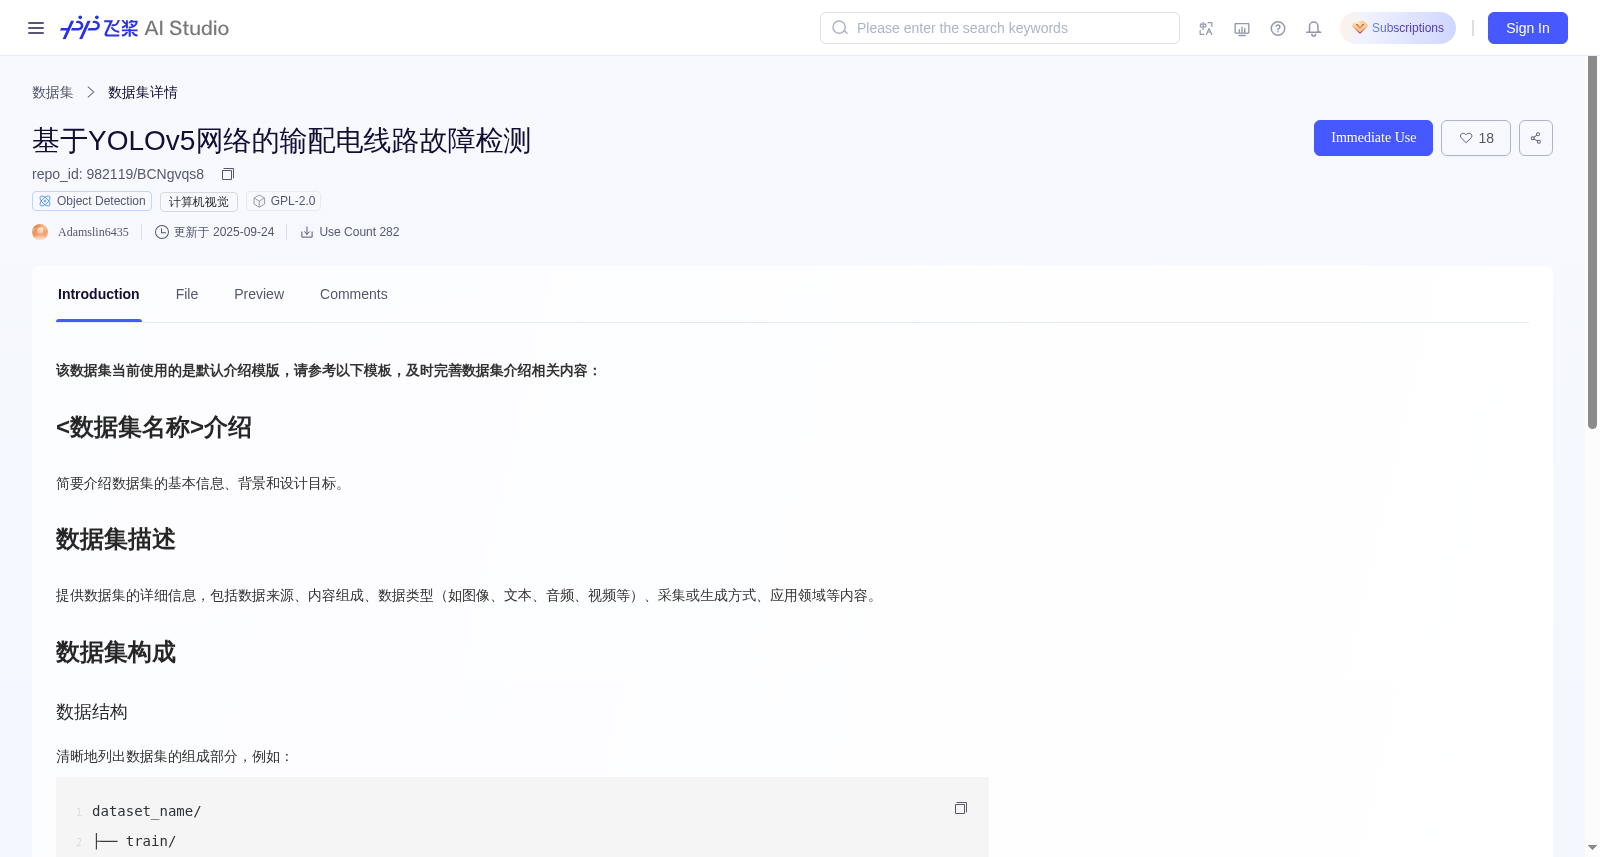Viewport: 1600px width, 857px height.
Task: Click the 简要介绍数据集的基本信息 paragraph
Action: click(202, 483)
